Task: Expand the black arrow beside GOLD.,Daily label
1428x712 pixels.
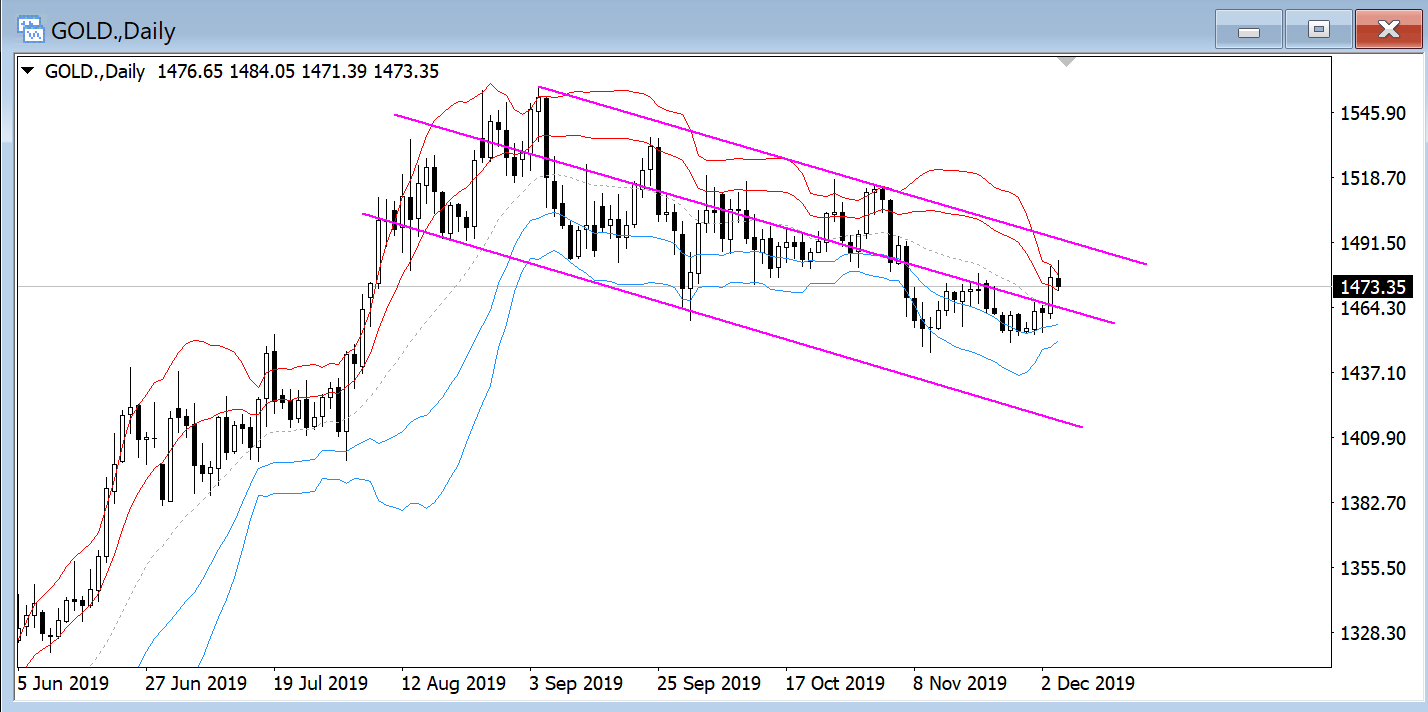Action: click(x=27, y=71)
